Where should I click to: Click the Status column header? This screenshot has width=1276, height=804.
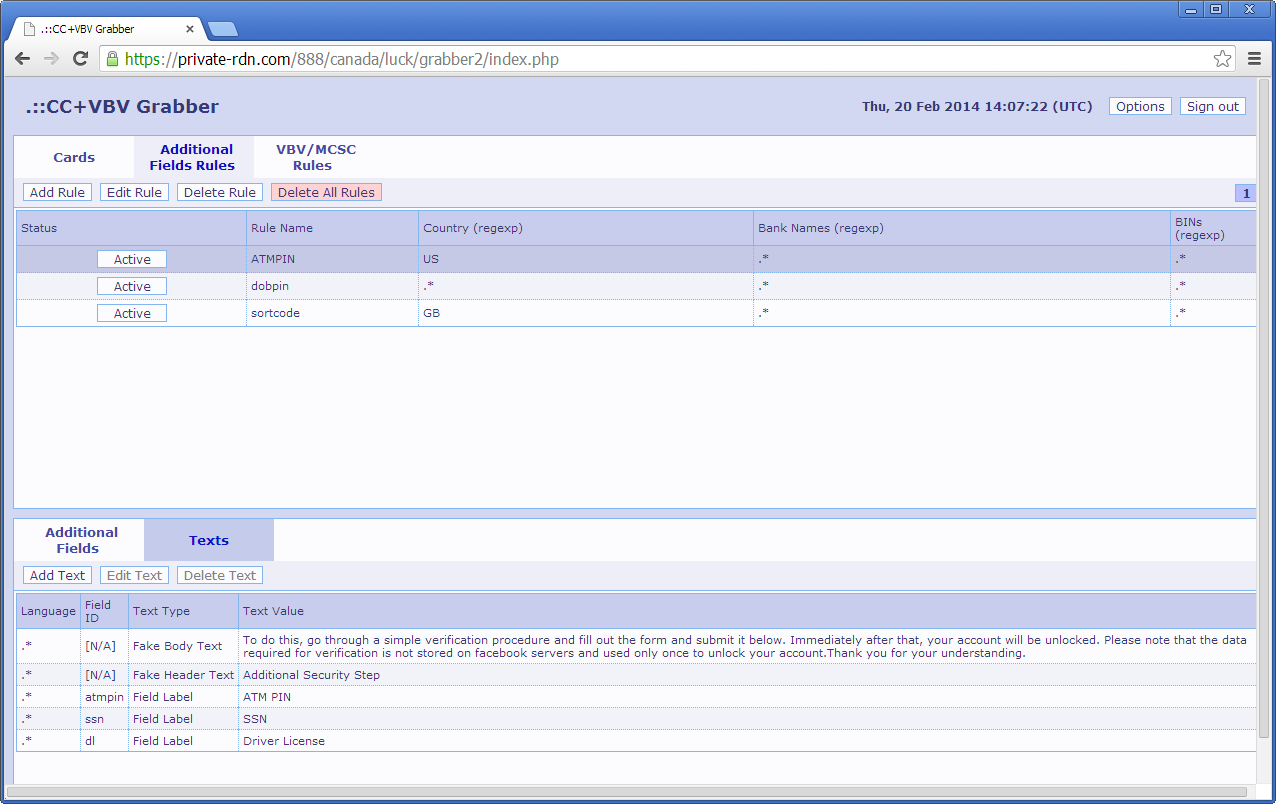[x=131, y=228]
